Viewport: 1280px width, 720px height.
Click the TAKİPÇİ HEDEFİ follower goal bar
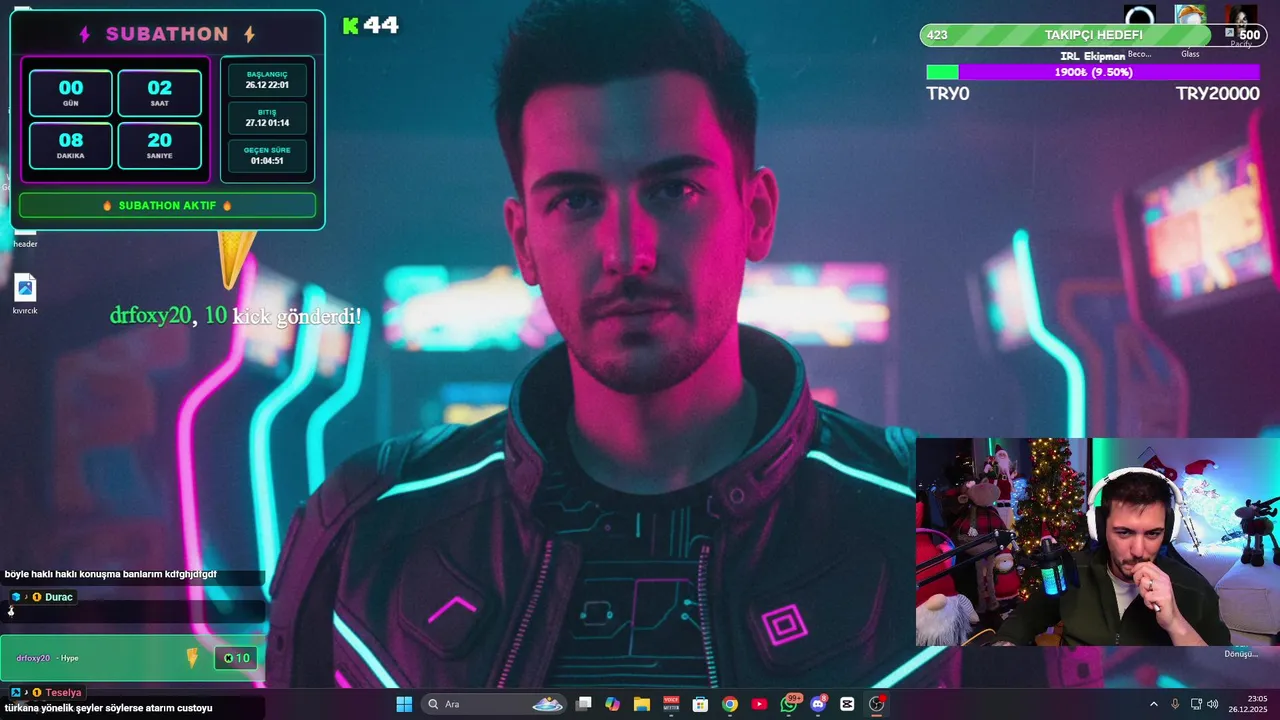tap(1093, 35)
